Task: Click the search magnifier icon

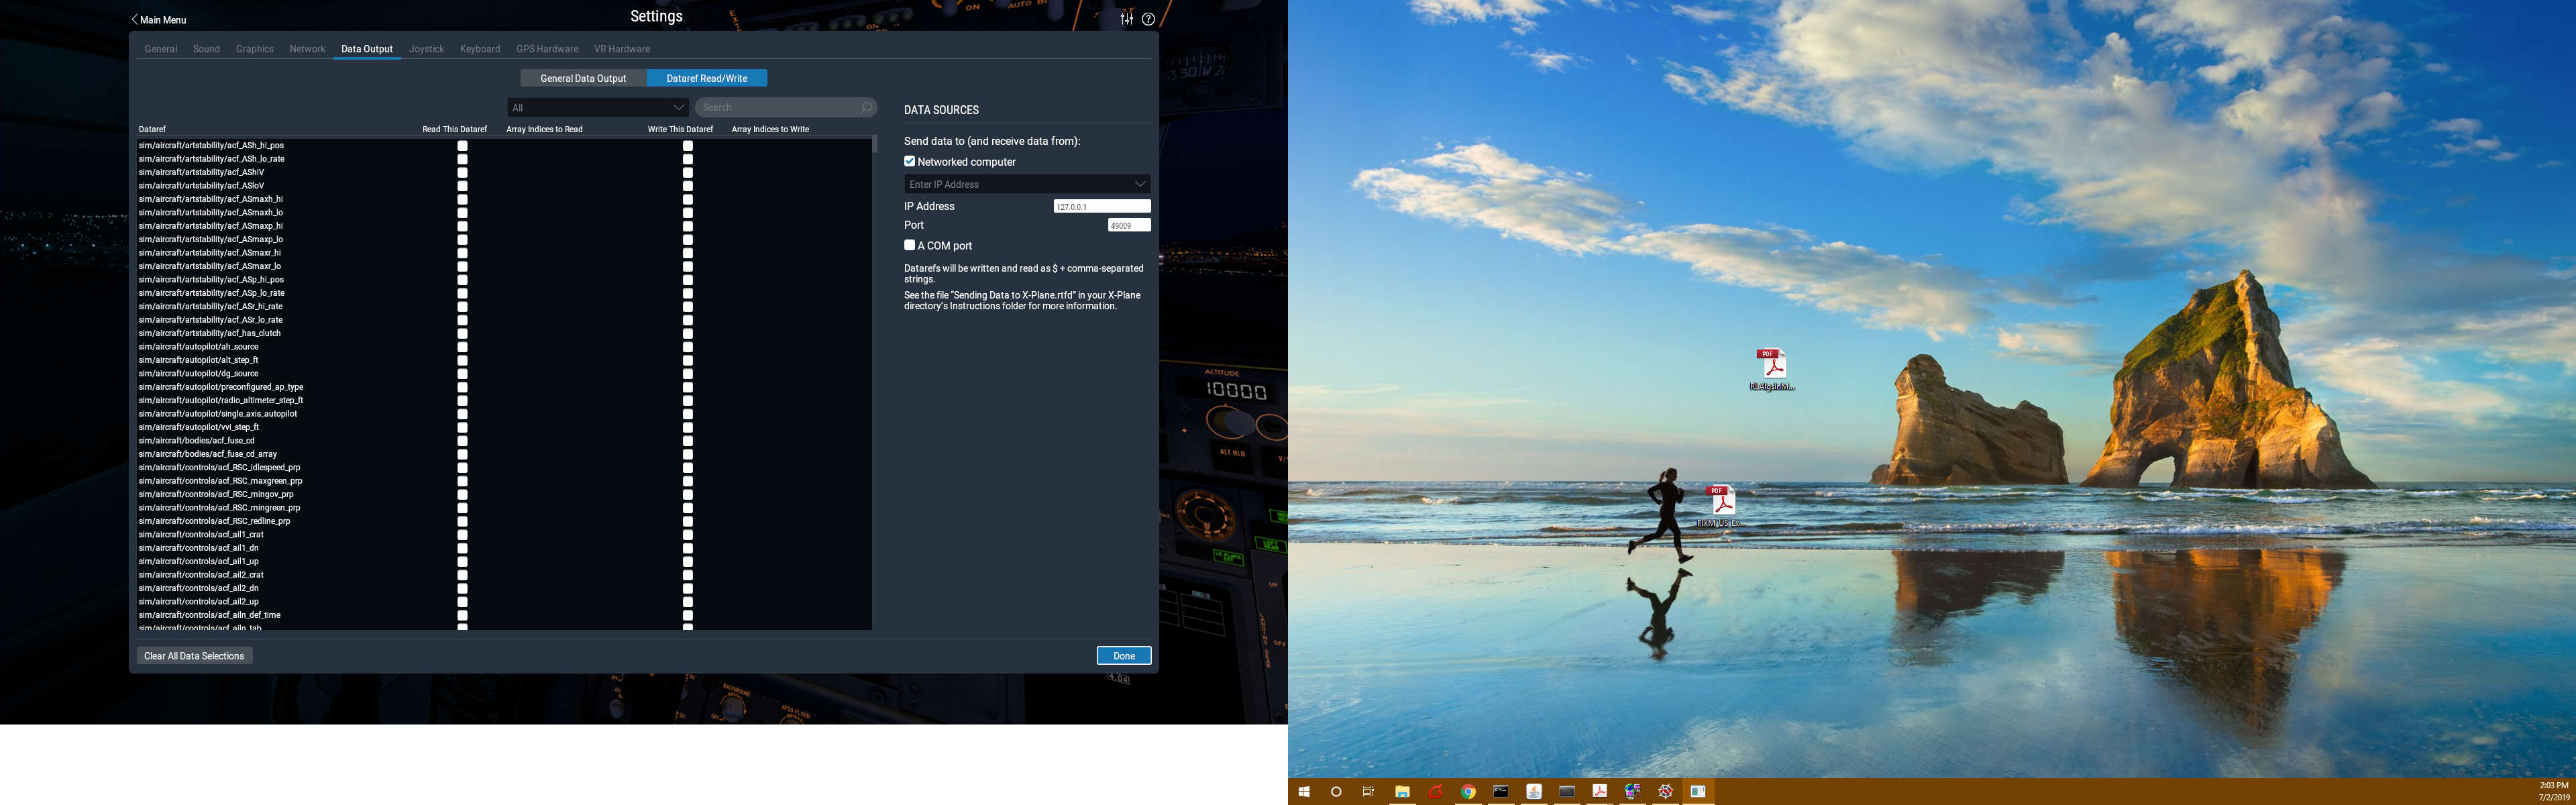Action: point(866,107)
